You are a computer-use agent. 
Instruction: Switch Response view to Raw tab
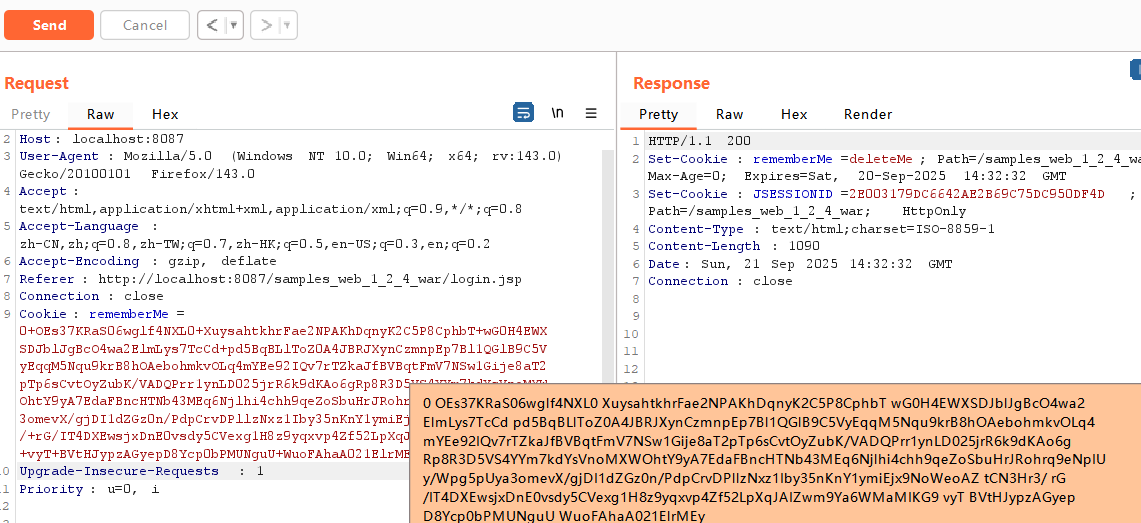click(x=730, y=114)
